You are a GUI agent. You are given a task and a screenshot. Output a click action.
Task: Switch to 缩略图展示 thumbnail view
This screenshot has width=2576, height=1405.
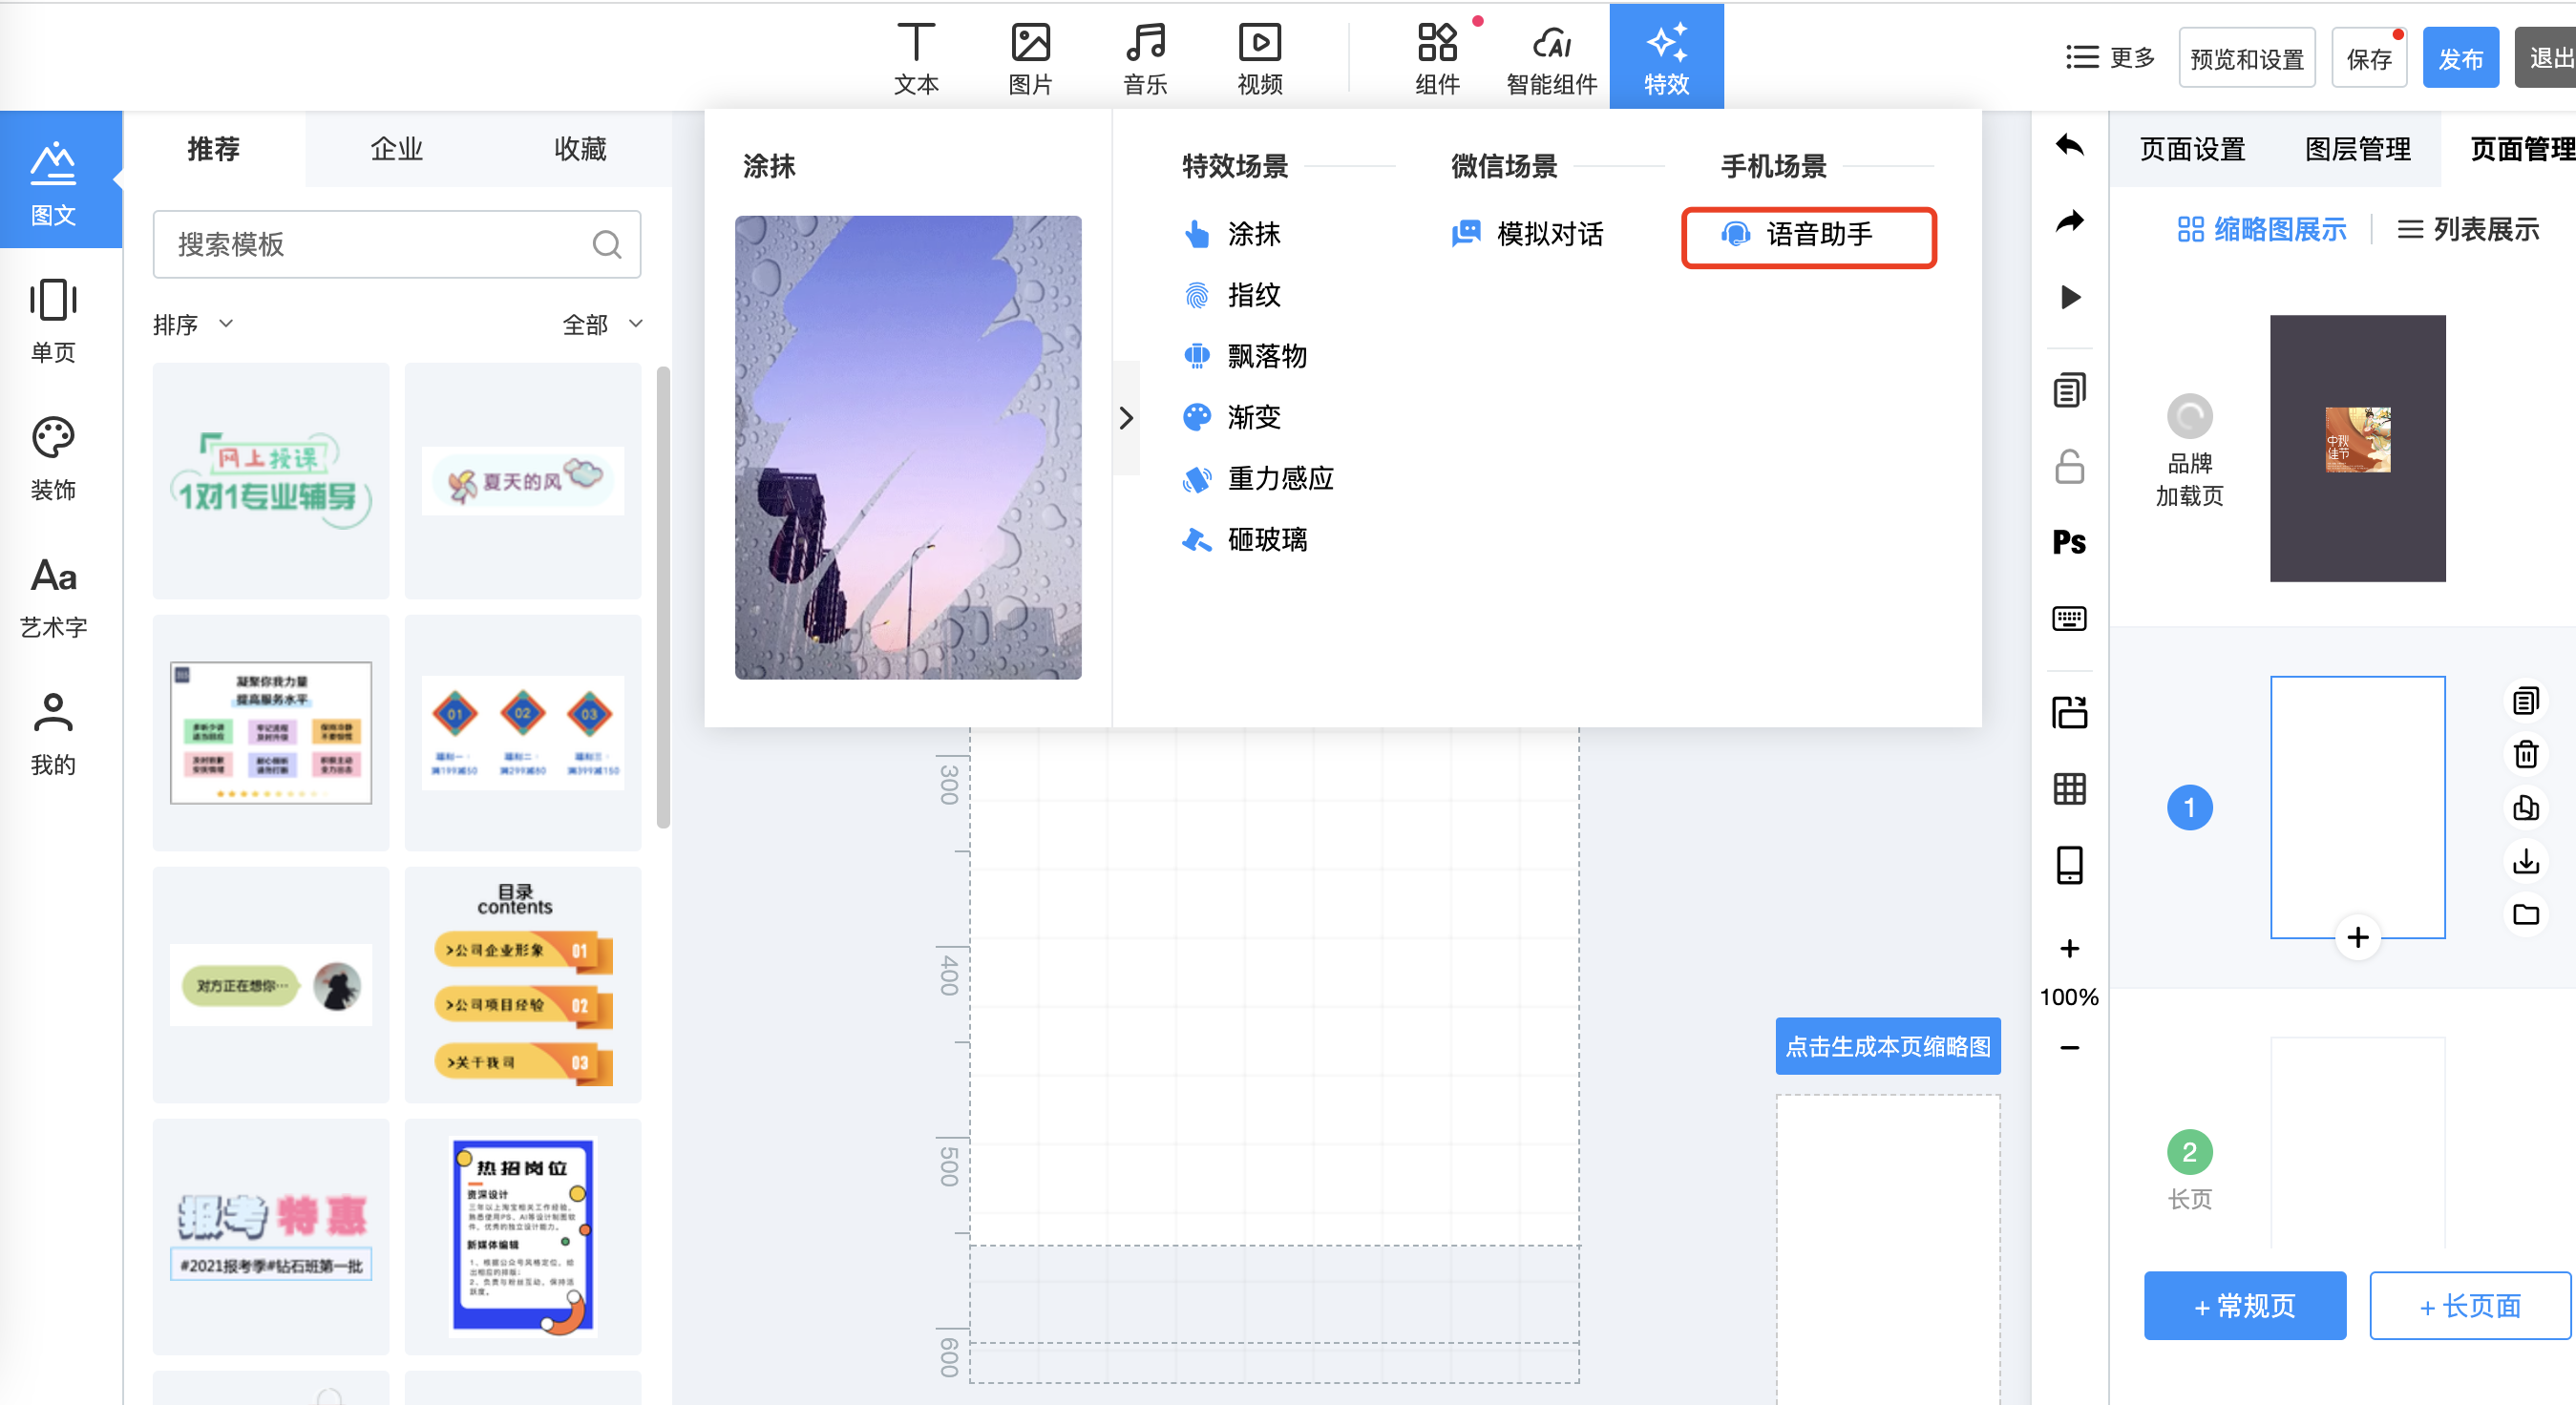[2261, 230]
